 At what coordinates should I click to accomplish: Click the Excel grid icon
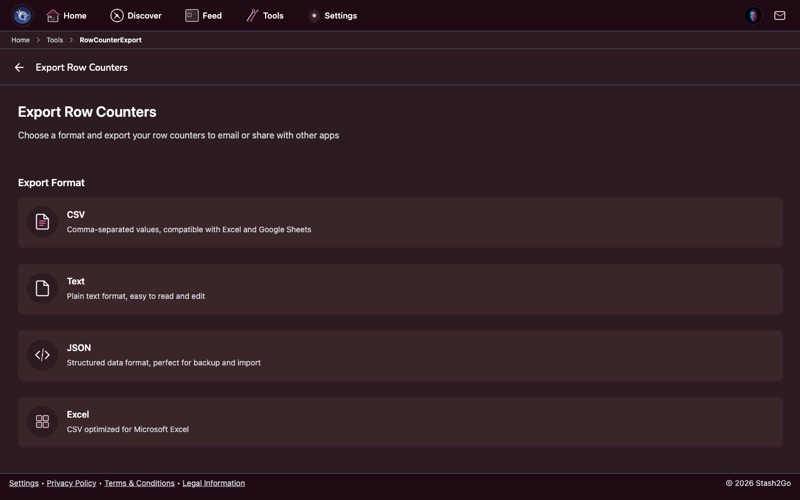(42, 422)
